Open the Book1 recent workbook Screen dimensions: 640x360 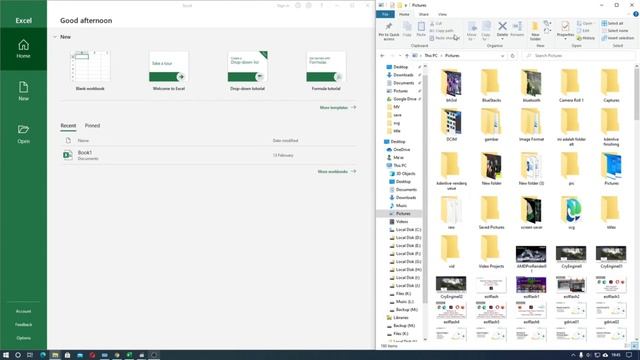[208, 155]
